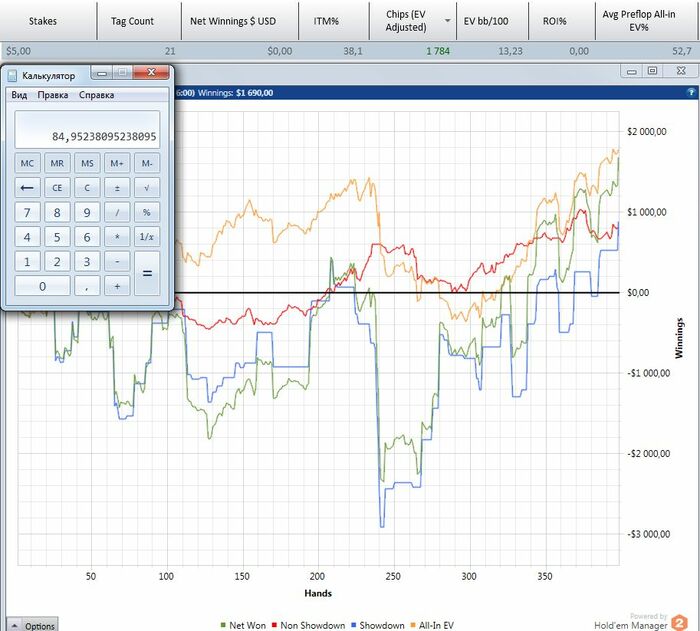
Task: Click the calculator result display field
Action: 87,130
